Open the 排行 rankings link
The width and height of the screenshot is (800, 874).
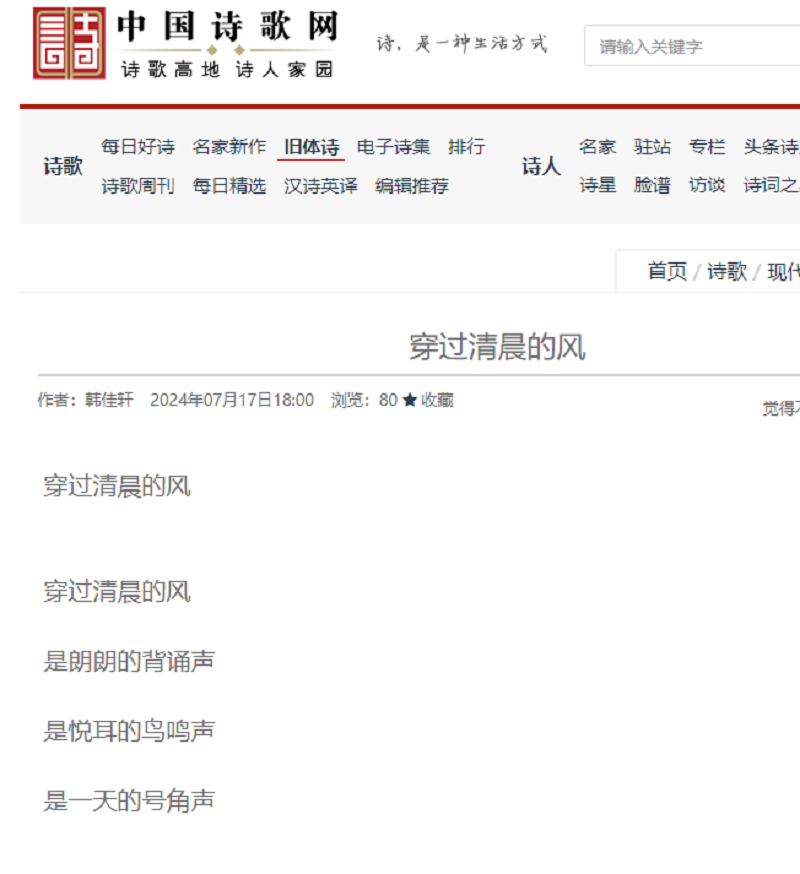466,147
